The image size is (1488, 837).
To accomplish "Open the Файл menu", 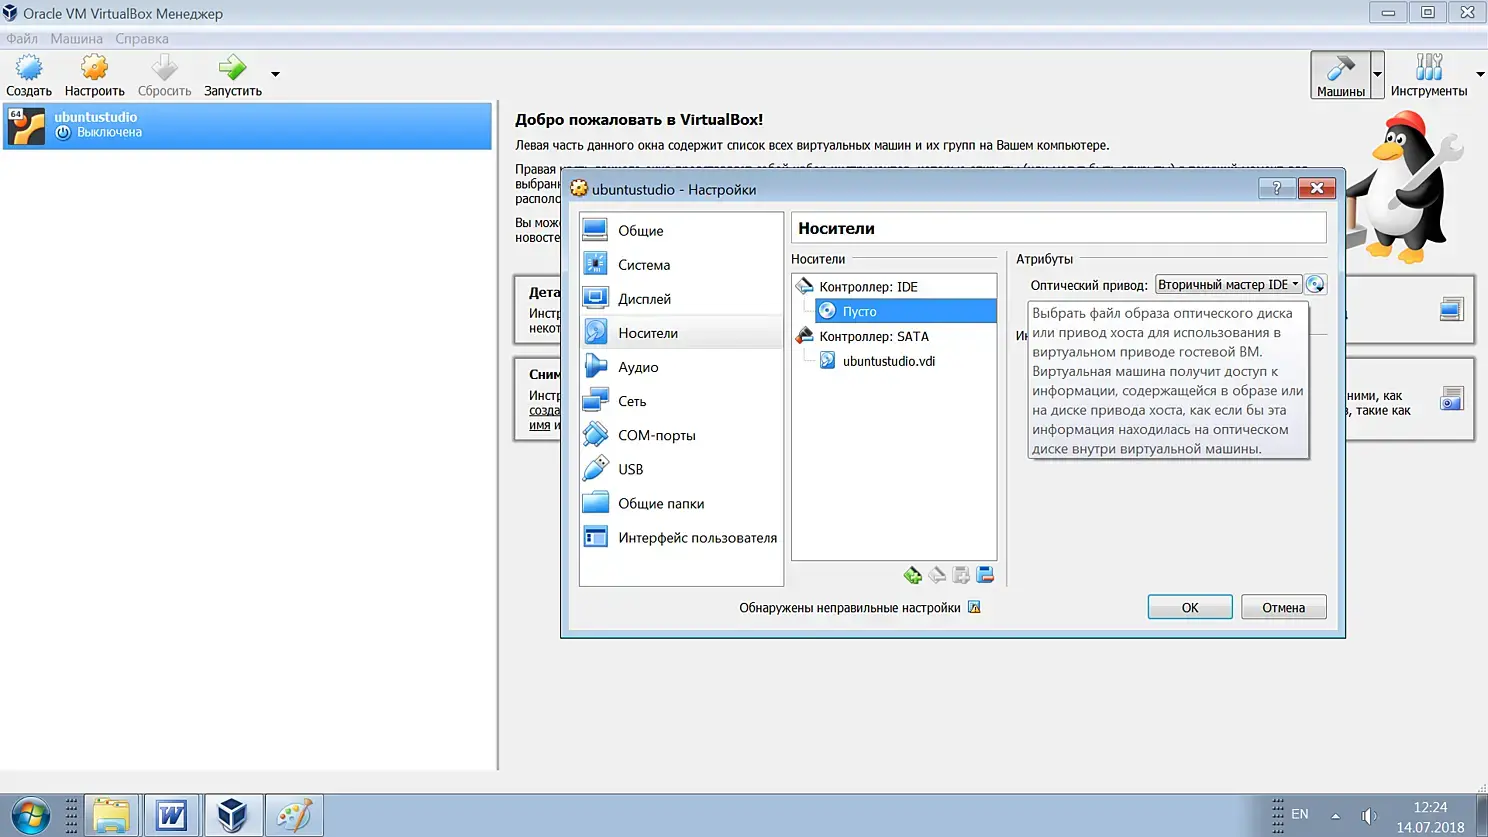I will 22,39.
